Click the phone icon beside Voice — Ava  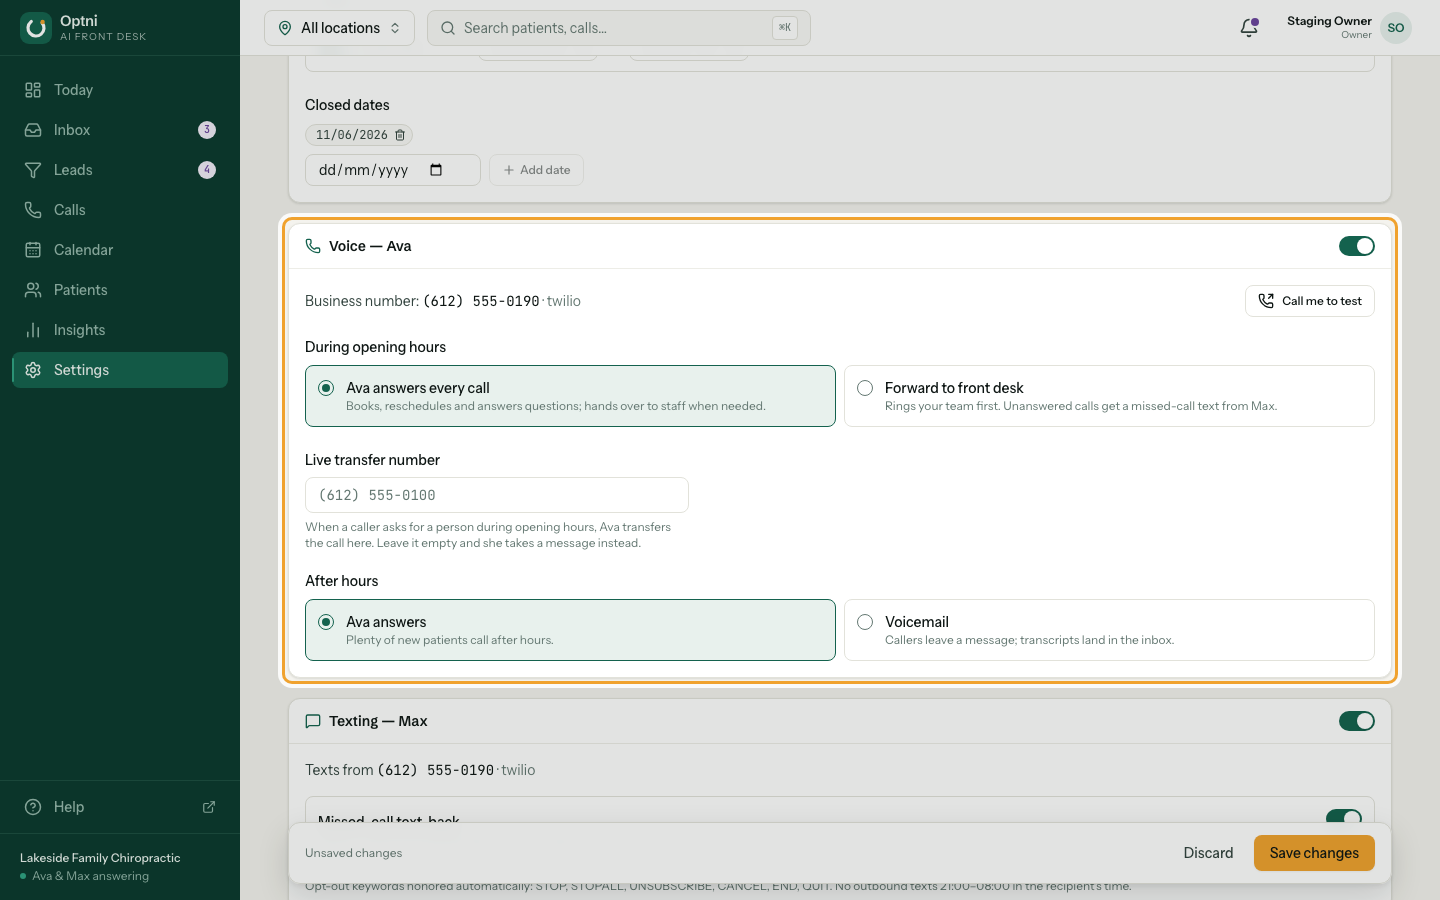(313, 246)
